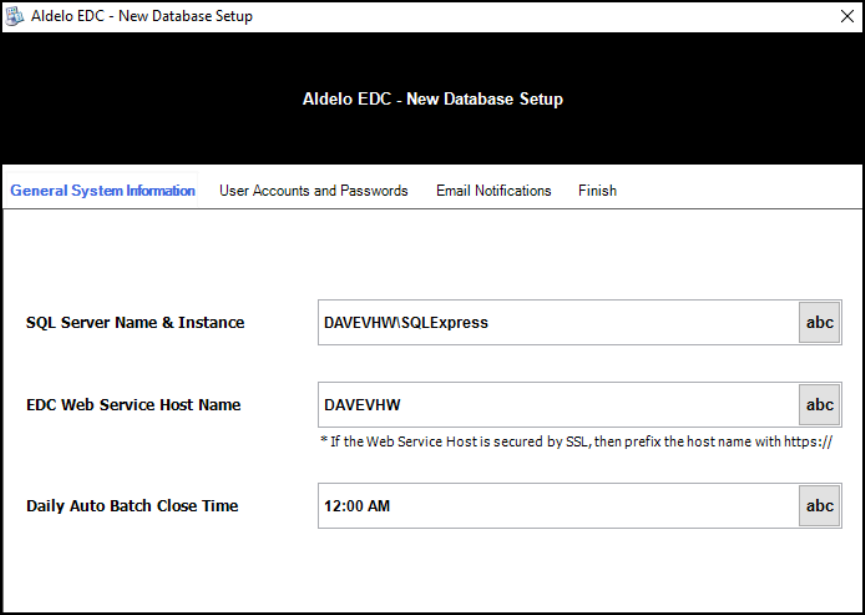The image size is (865, 615).
Task: Go to the Email Notifications tab
Action: (x=494, y=190)
